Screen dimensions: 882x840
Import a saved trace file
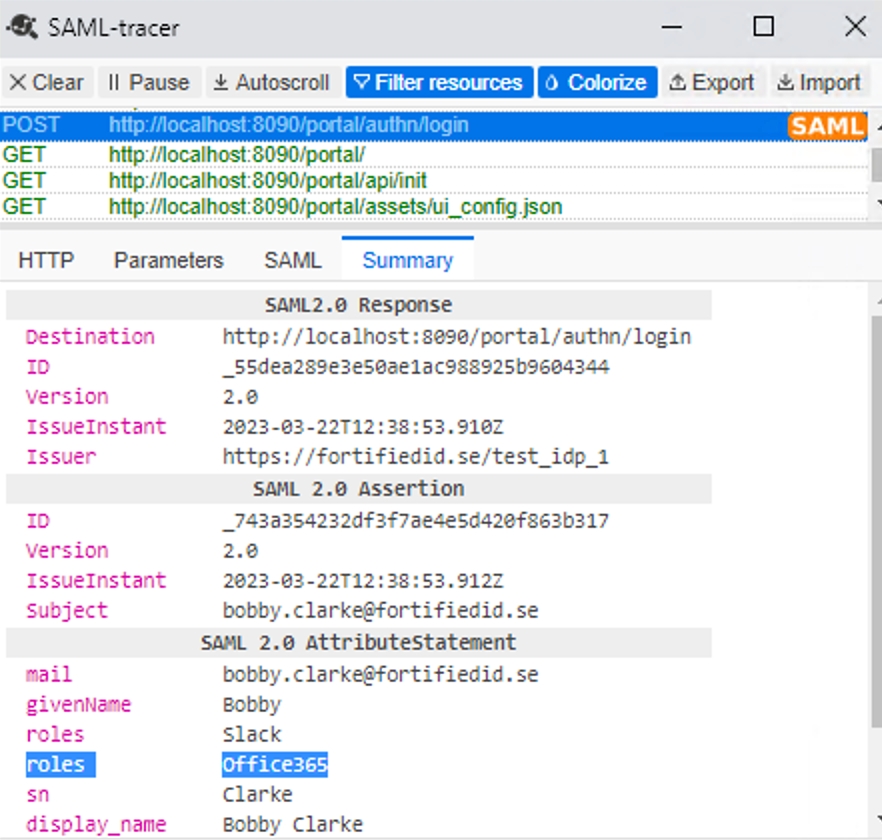pos(818,82)
